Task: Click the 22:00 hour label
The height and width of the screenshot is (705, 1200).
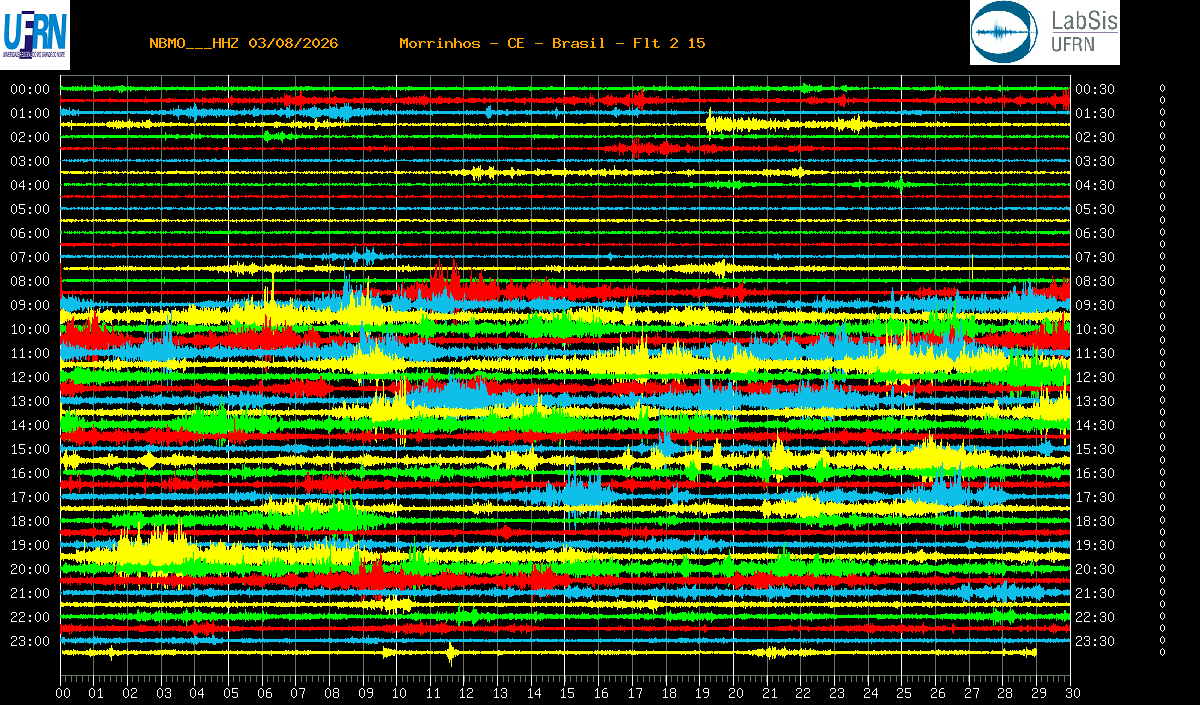Action: 30,617
